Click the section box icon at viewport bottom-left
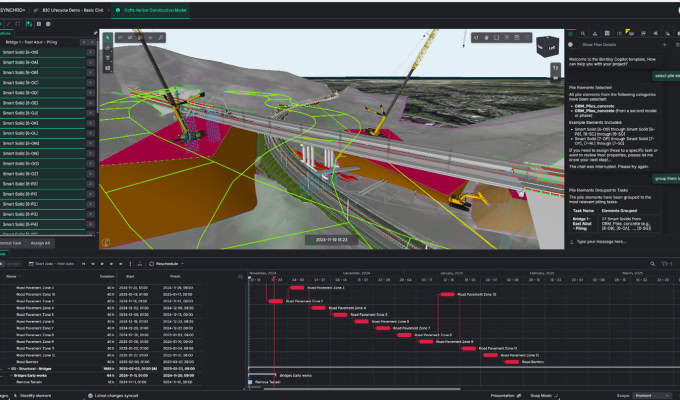 104,241
